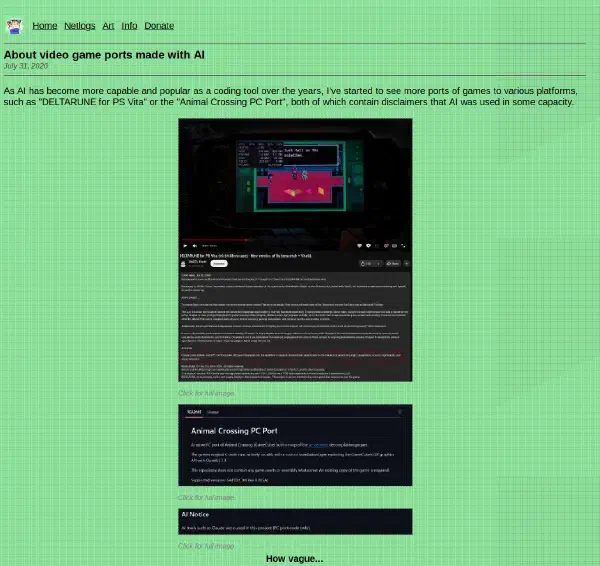
Task: Open the Home navigation link
Action: point(45,26)
